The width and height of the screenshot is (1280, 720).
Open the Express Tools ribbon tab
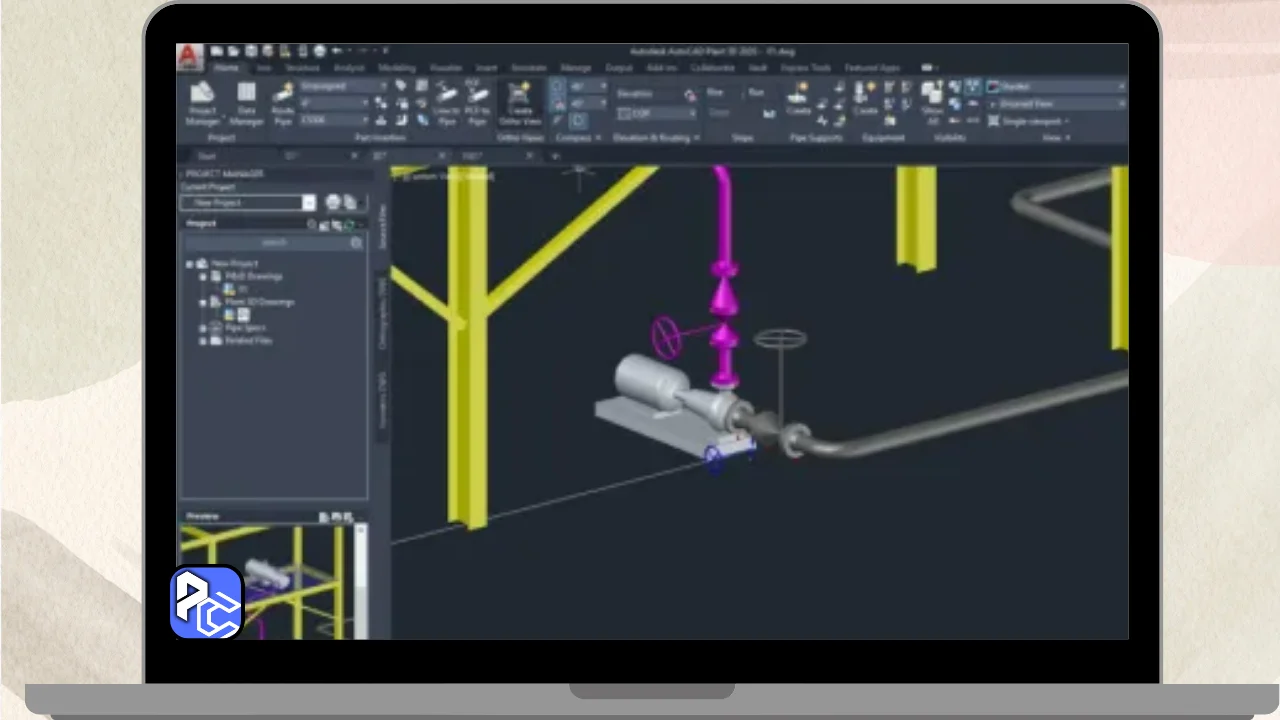coord(806,68)
